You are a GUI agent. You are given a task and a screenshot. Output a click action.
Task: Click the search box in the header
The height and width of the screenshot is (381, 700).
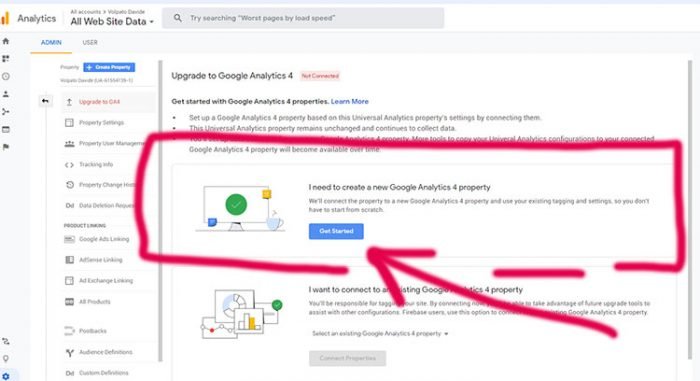click(x=303, y=18)
